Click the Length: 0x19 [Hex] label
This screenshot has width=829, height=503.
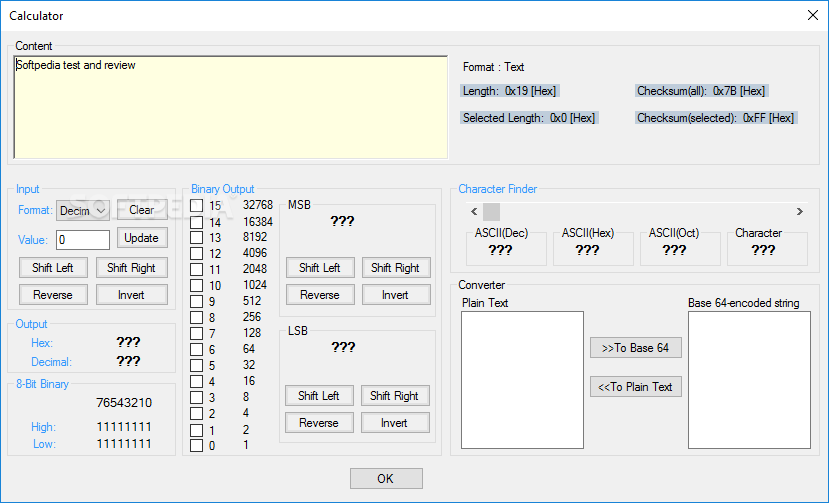[510, 91]
